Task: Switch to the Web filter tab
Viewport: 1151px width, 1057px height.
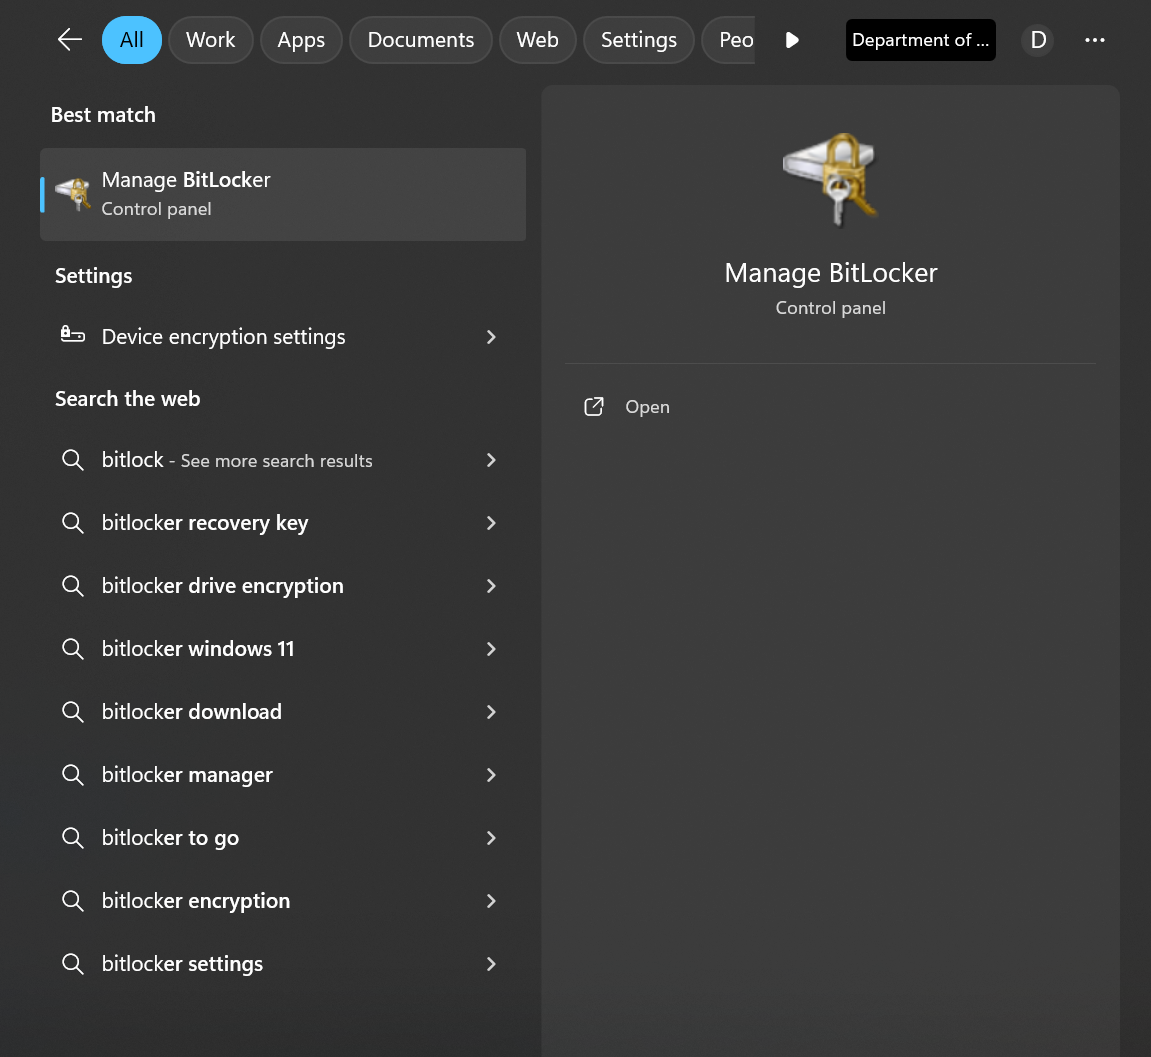Action: point(537,40)
